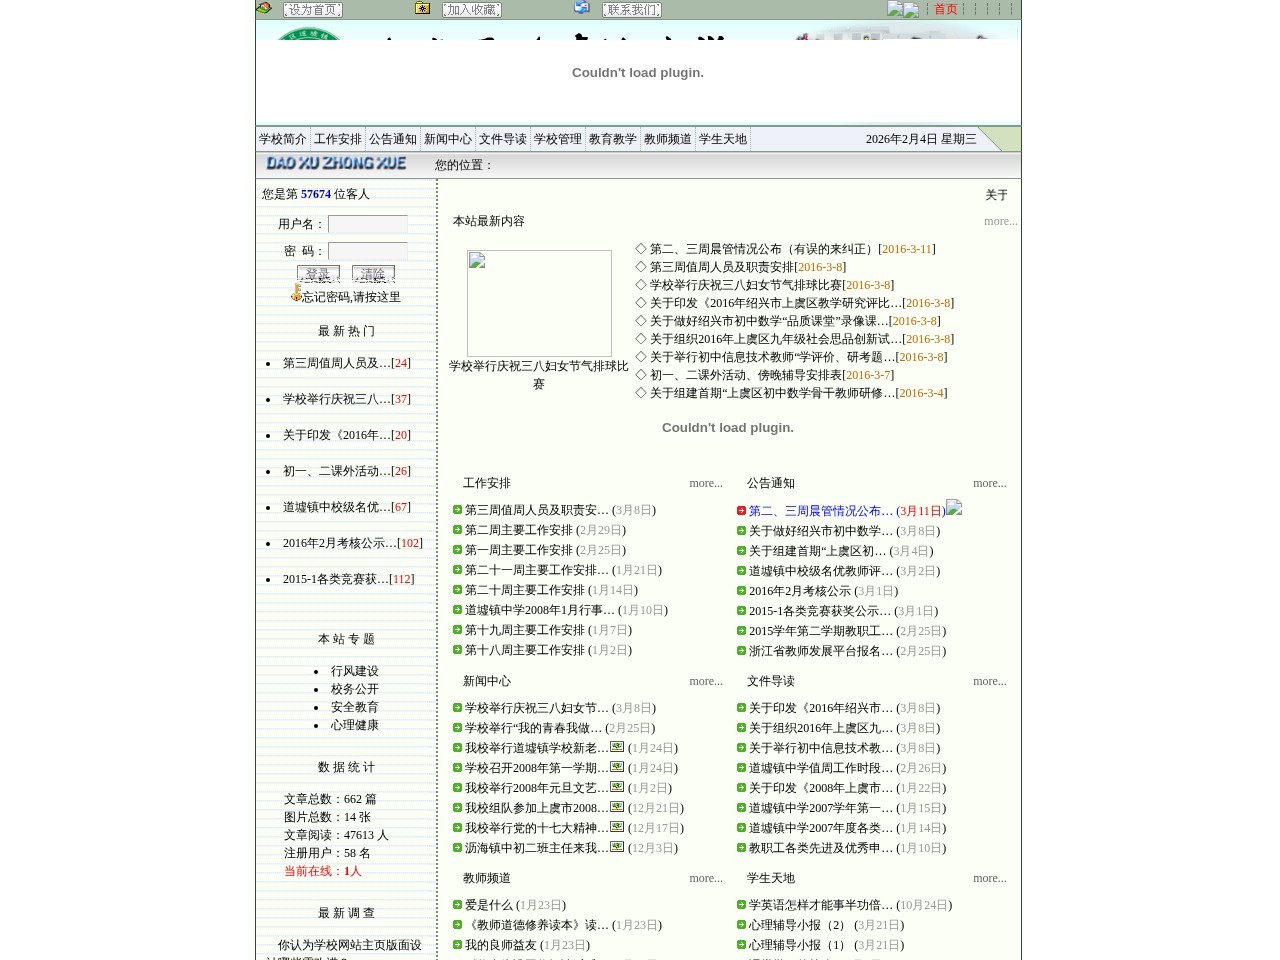The width and height of the screenshot is (1280, 960).
Task: Go to 新闻中心 in the navigation bar
Action: (448, 139)
